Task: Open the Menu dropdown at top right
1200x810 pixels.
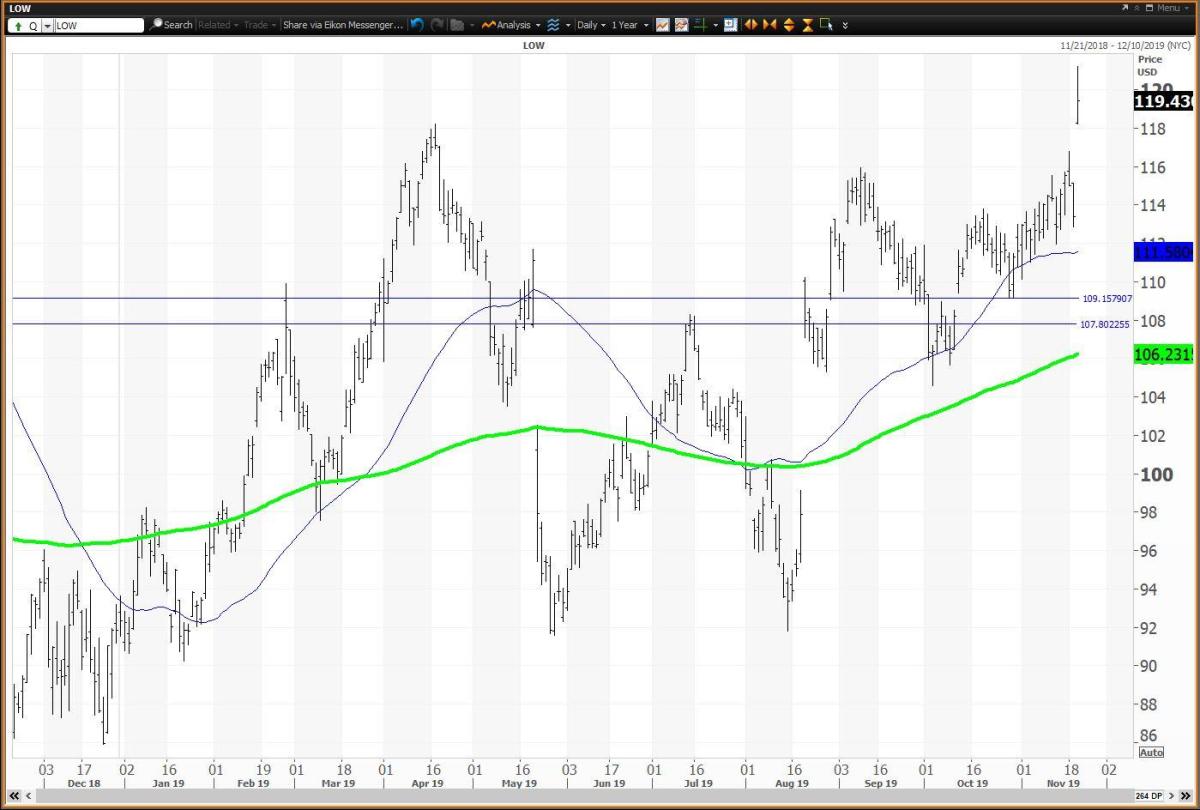Action: pyautogui.click(x=1175, y=8)
